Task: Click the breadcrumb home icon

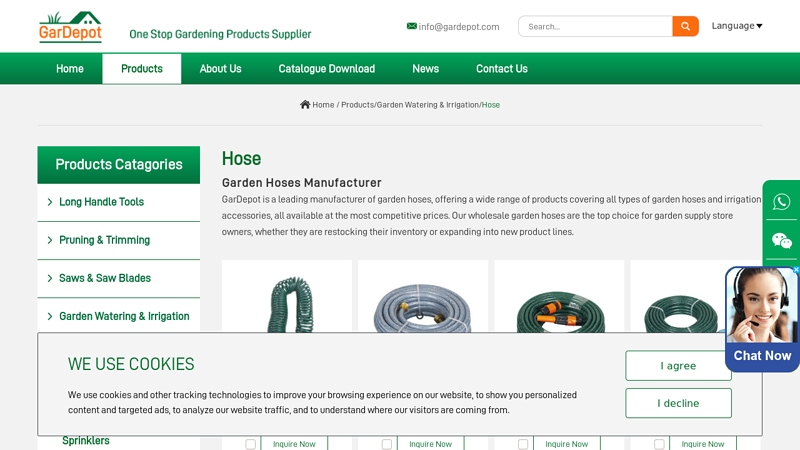Action: (x=305, y=105)
